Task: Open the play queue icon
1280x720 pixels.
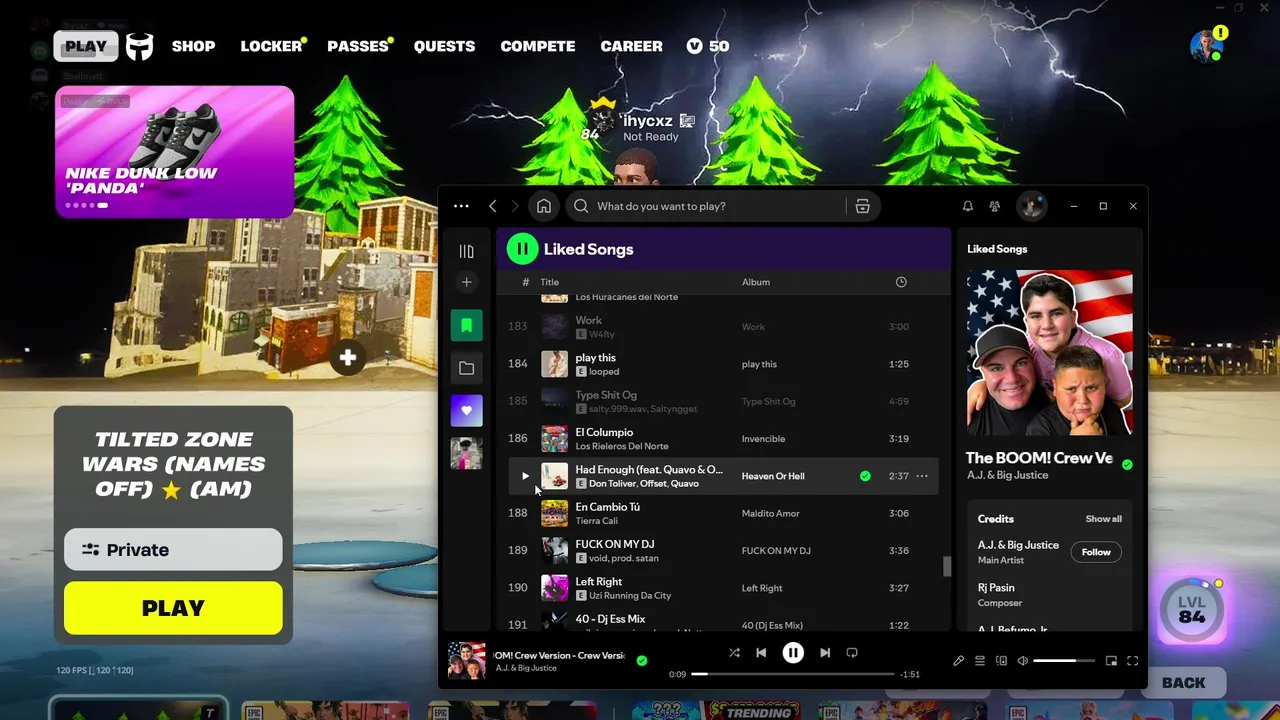Action: point(980,661)
